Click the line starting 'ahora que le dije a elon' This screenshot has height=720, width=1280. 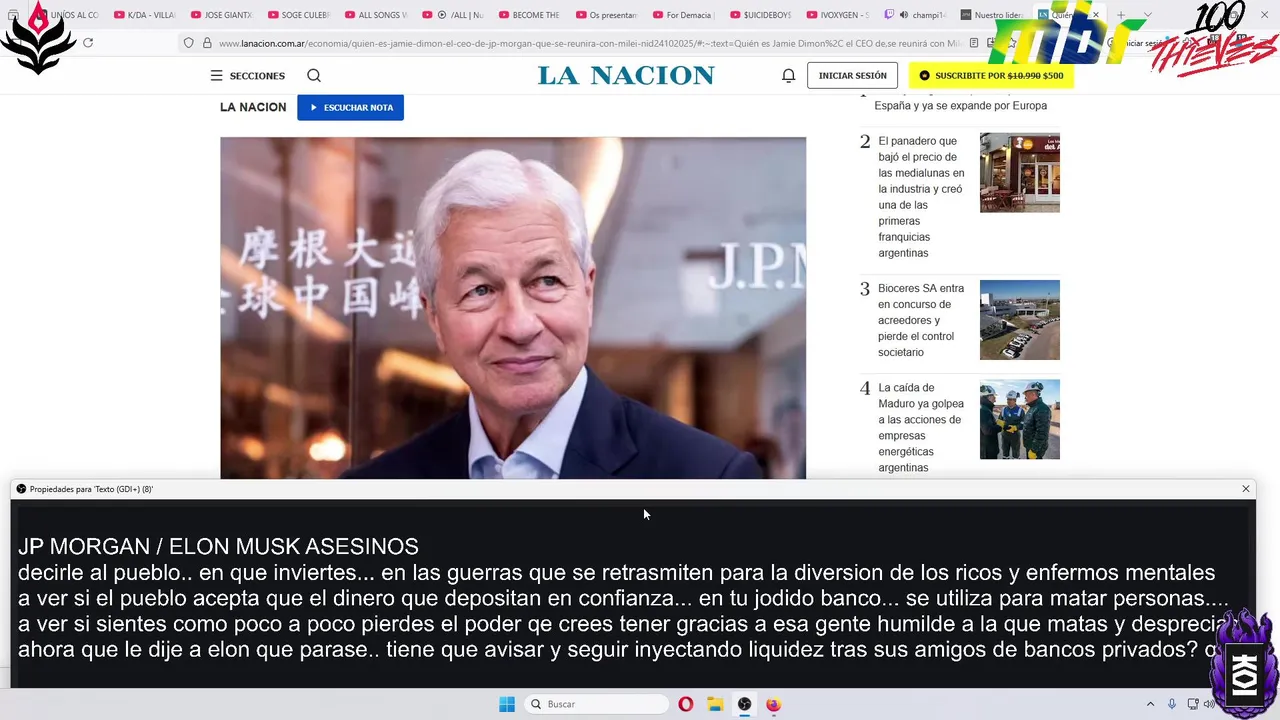click(617, 650)
